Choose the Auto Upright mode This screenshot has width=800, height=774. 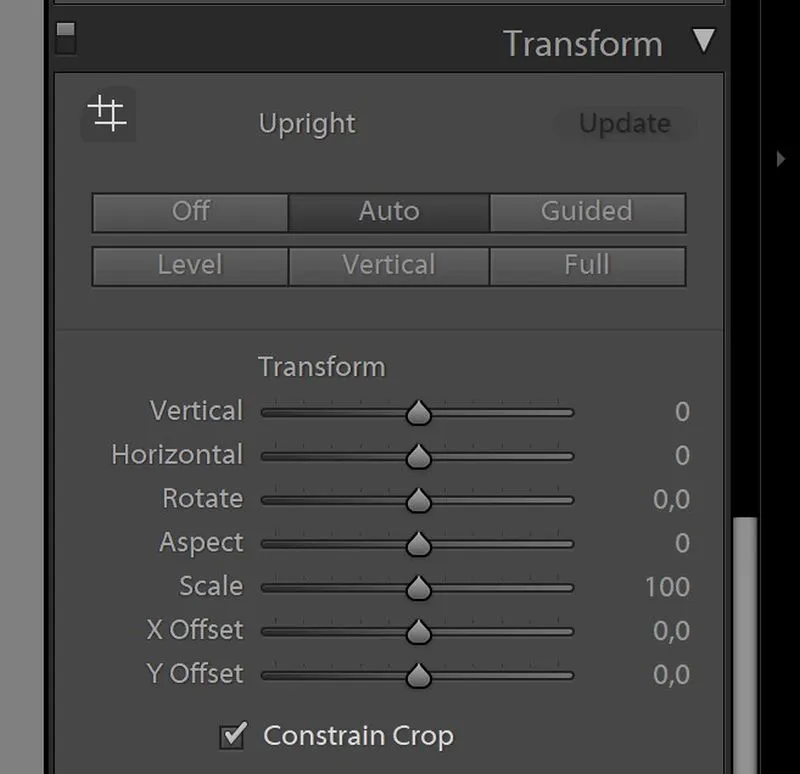click(389, 212)
